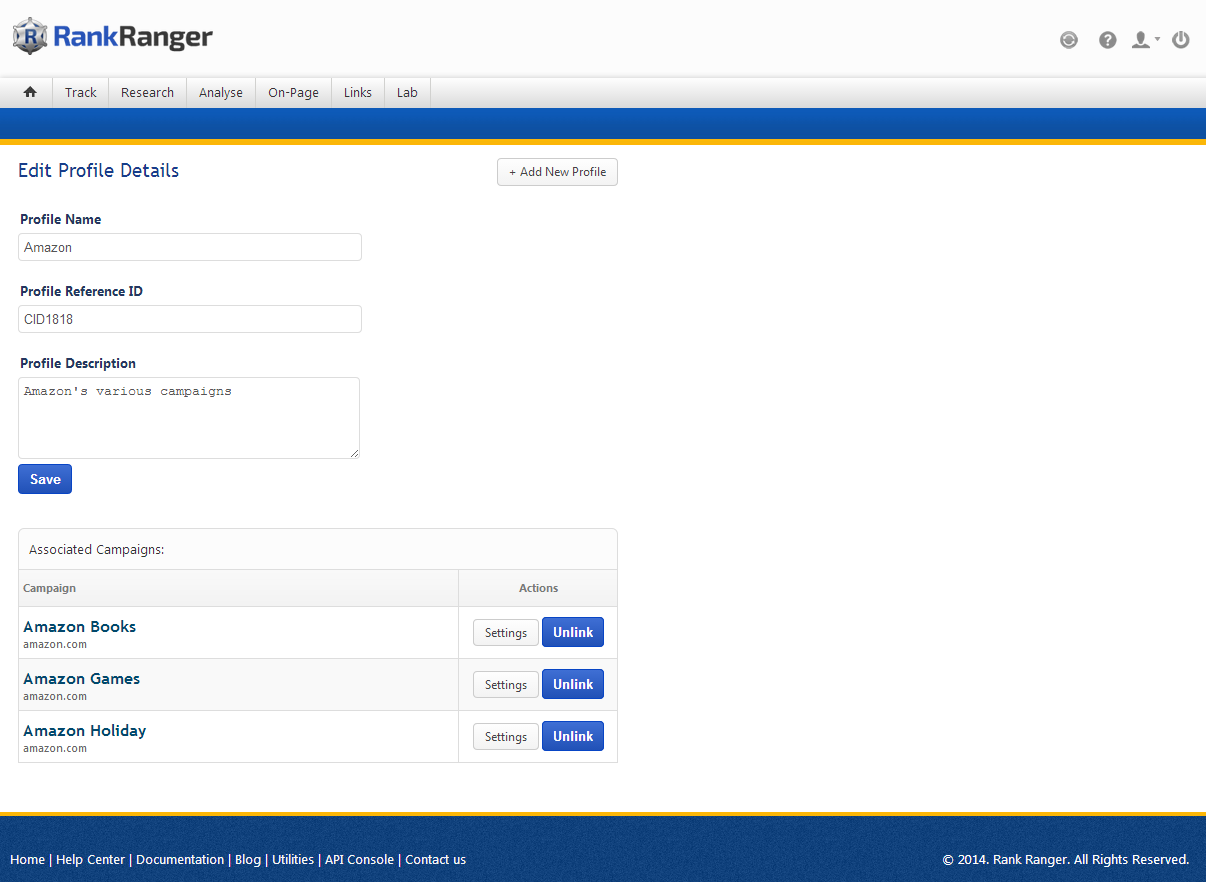
Task: Save the profile details
Action: (45, 479)
